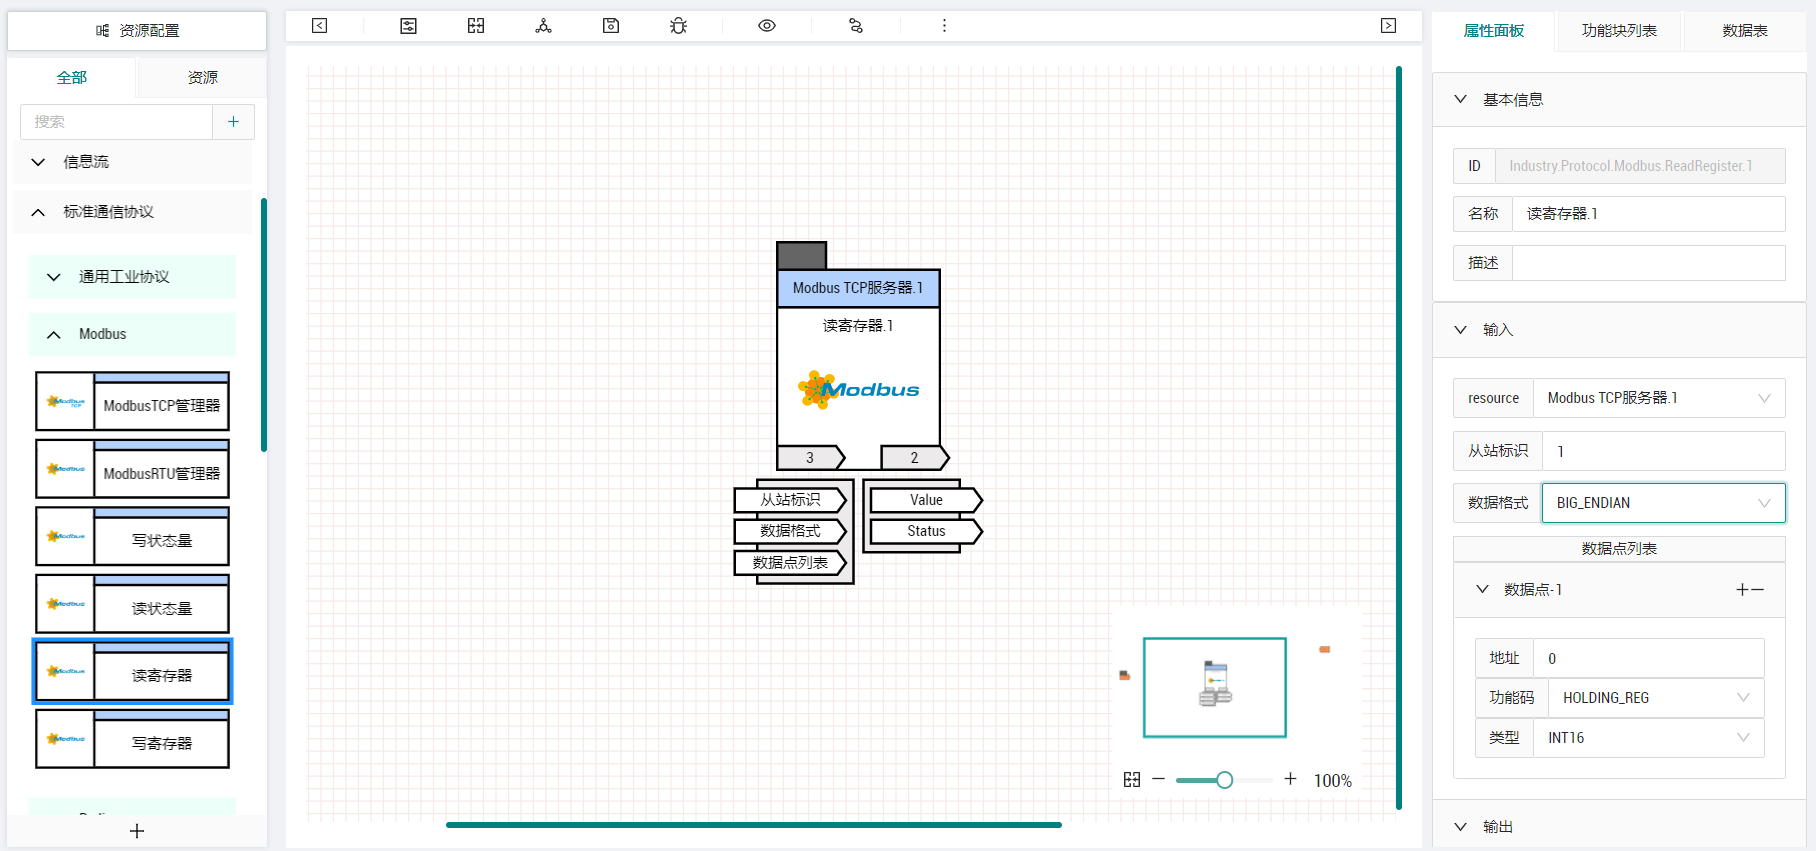The height and width of the screenshot is (851, 1816).
Task: Click the zoom slider handle
Action: pyautogui.click(x=1224, y=780)
